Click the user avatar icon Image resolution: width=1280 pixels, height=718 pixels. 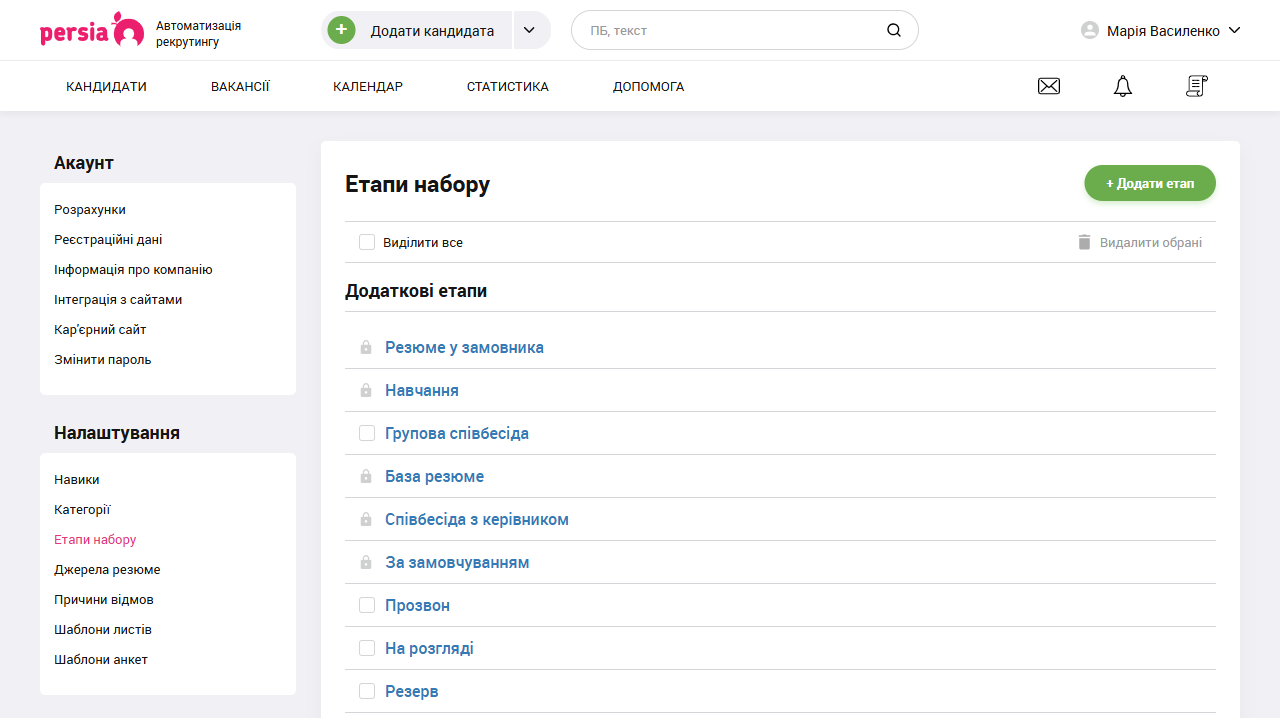coord(1090,31)
